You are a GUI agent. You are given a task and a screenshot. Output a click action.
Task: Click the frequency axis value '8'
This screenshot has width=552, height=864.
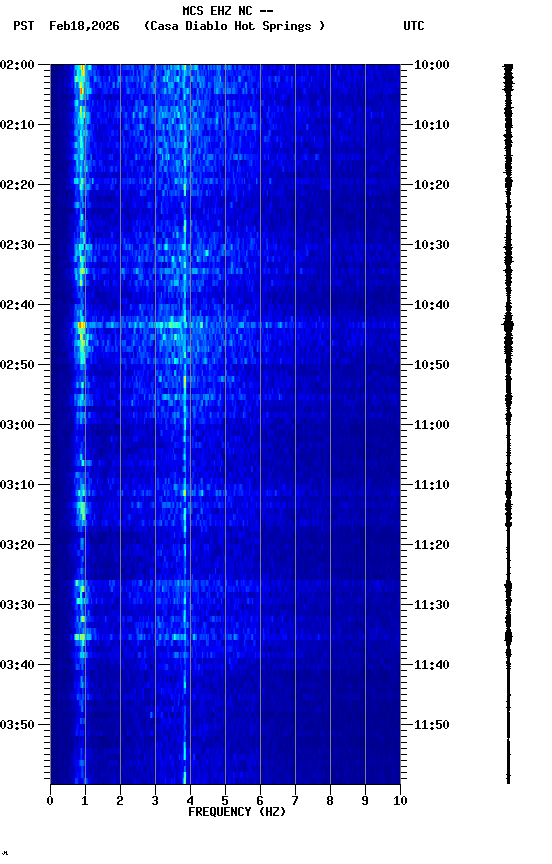[x=330, y=801]
